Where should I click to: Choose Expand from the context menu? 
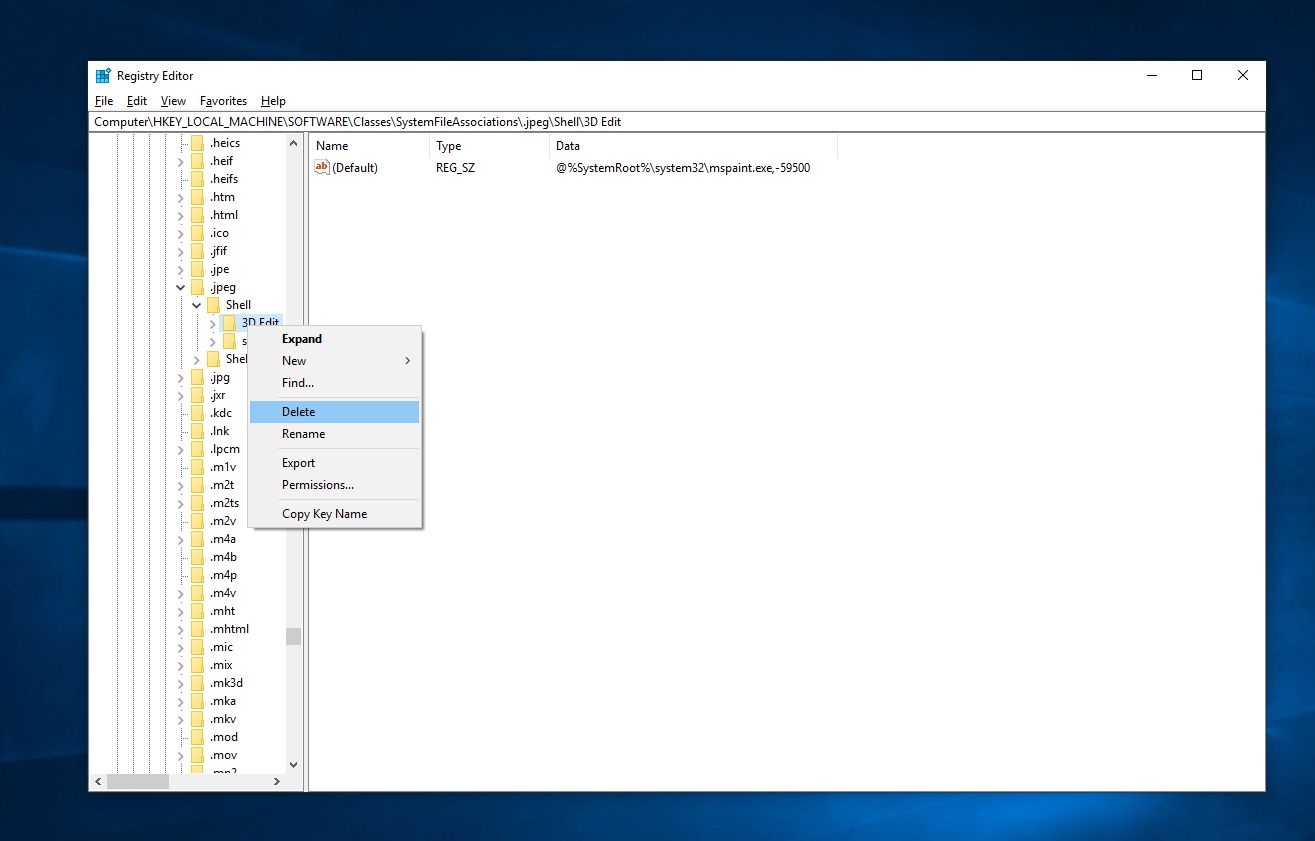point(334,339)
